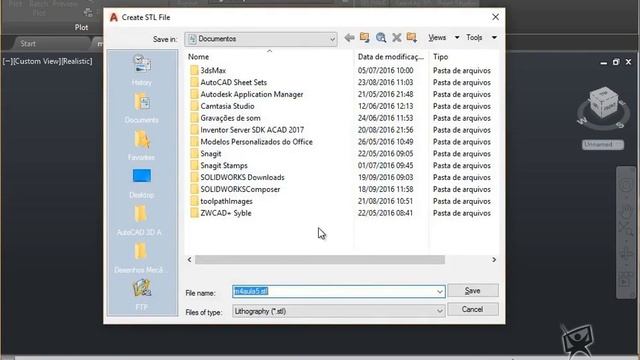Open History in places sidebar
The width and height of the screenshot is (640, 360).
pos(142,70)
